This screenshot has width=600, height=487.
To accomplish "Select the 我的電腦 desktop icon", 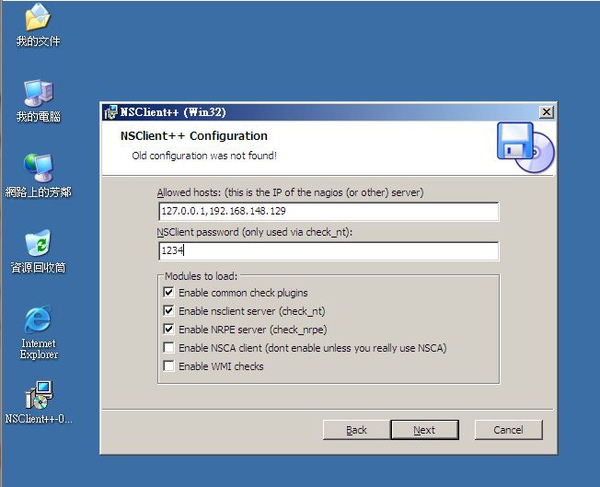I will pyautogui.click(x=38, y=101).
